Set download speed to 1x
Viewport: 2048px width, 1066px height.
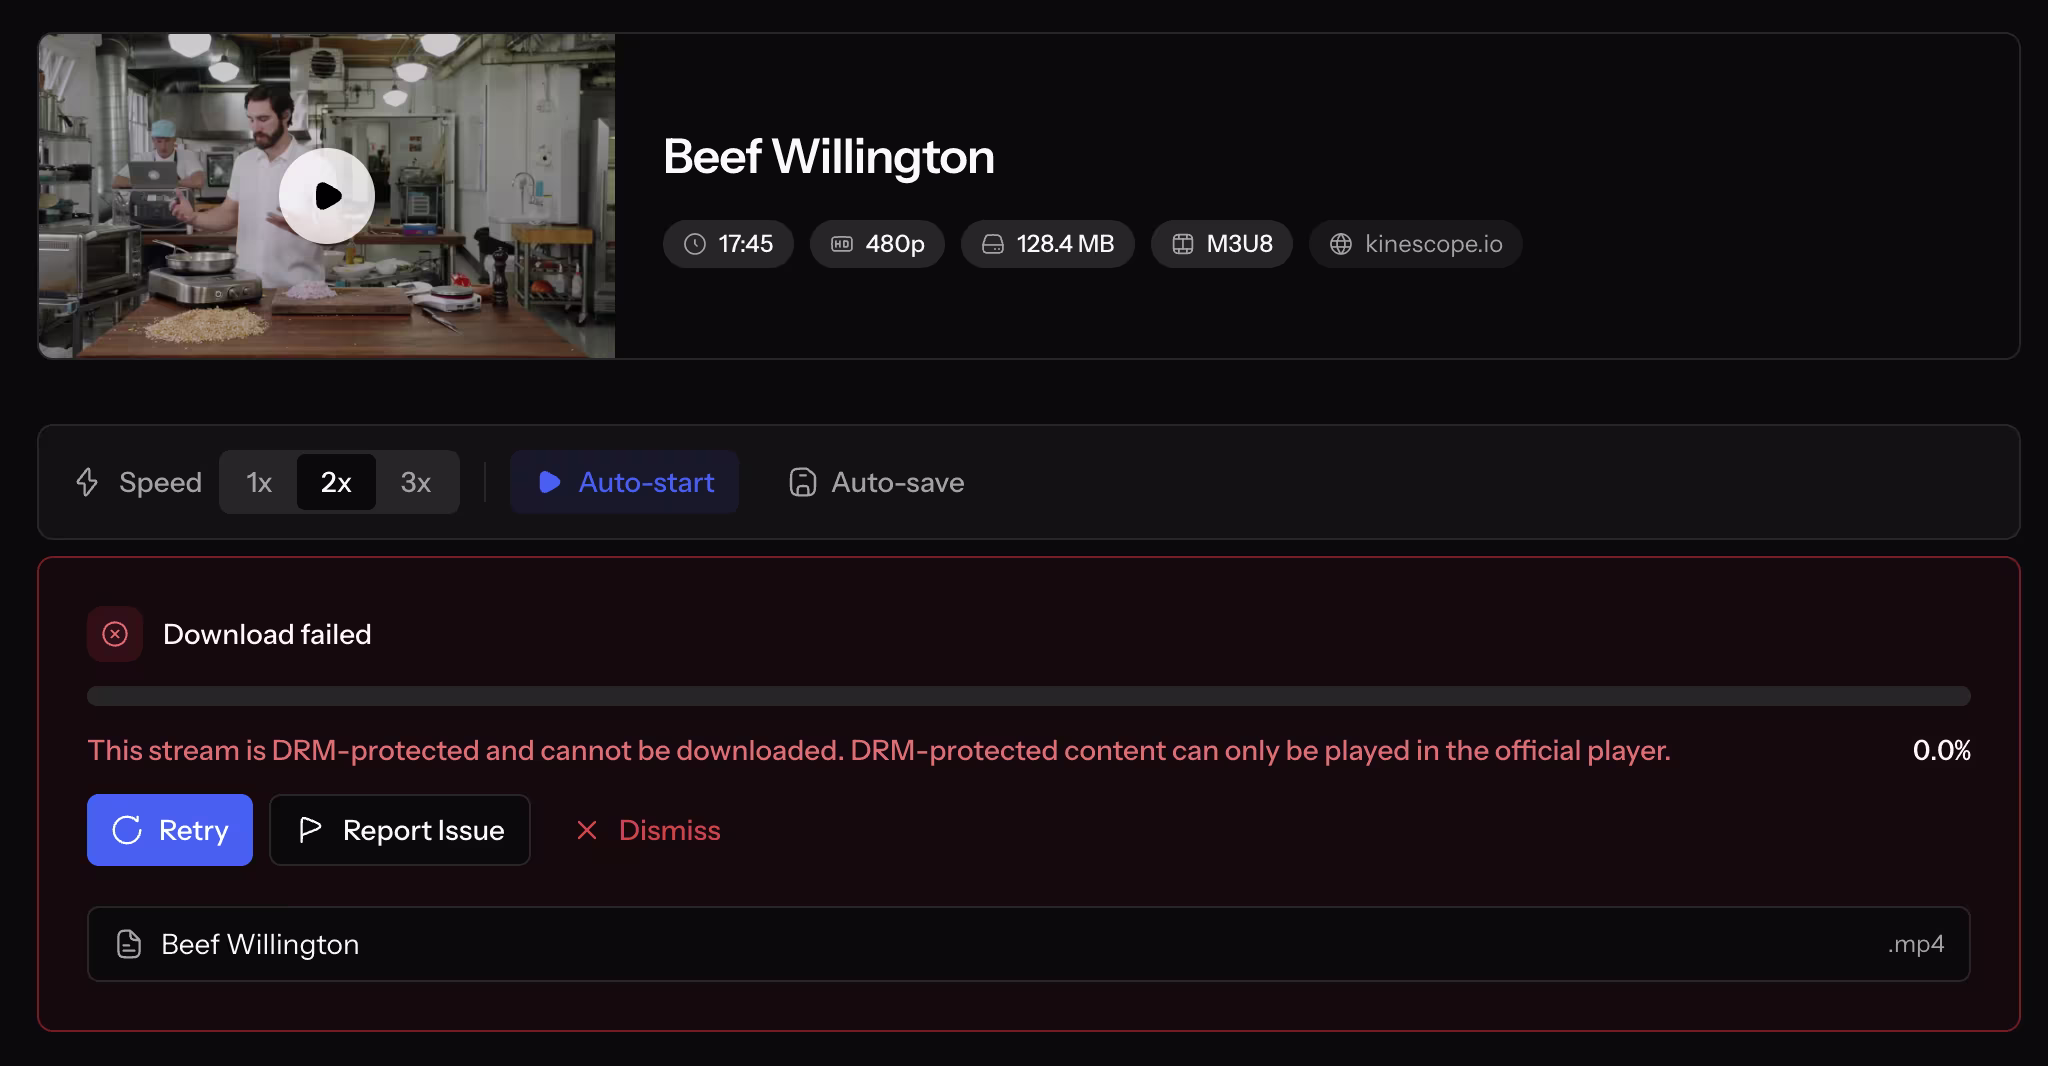click(259, 482)
